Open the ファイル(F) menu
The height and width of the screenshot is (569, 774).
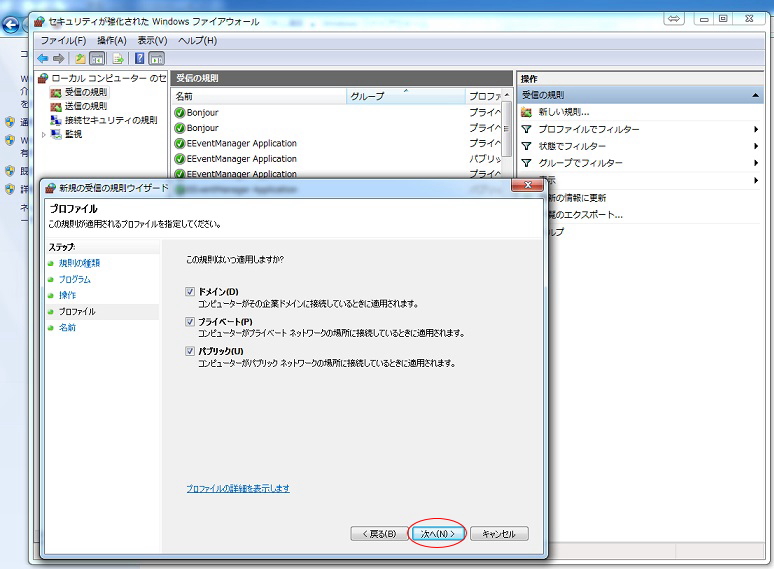[x=63, y=40]
